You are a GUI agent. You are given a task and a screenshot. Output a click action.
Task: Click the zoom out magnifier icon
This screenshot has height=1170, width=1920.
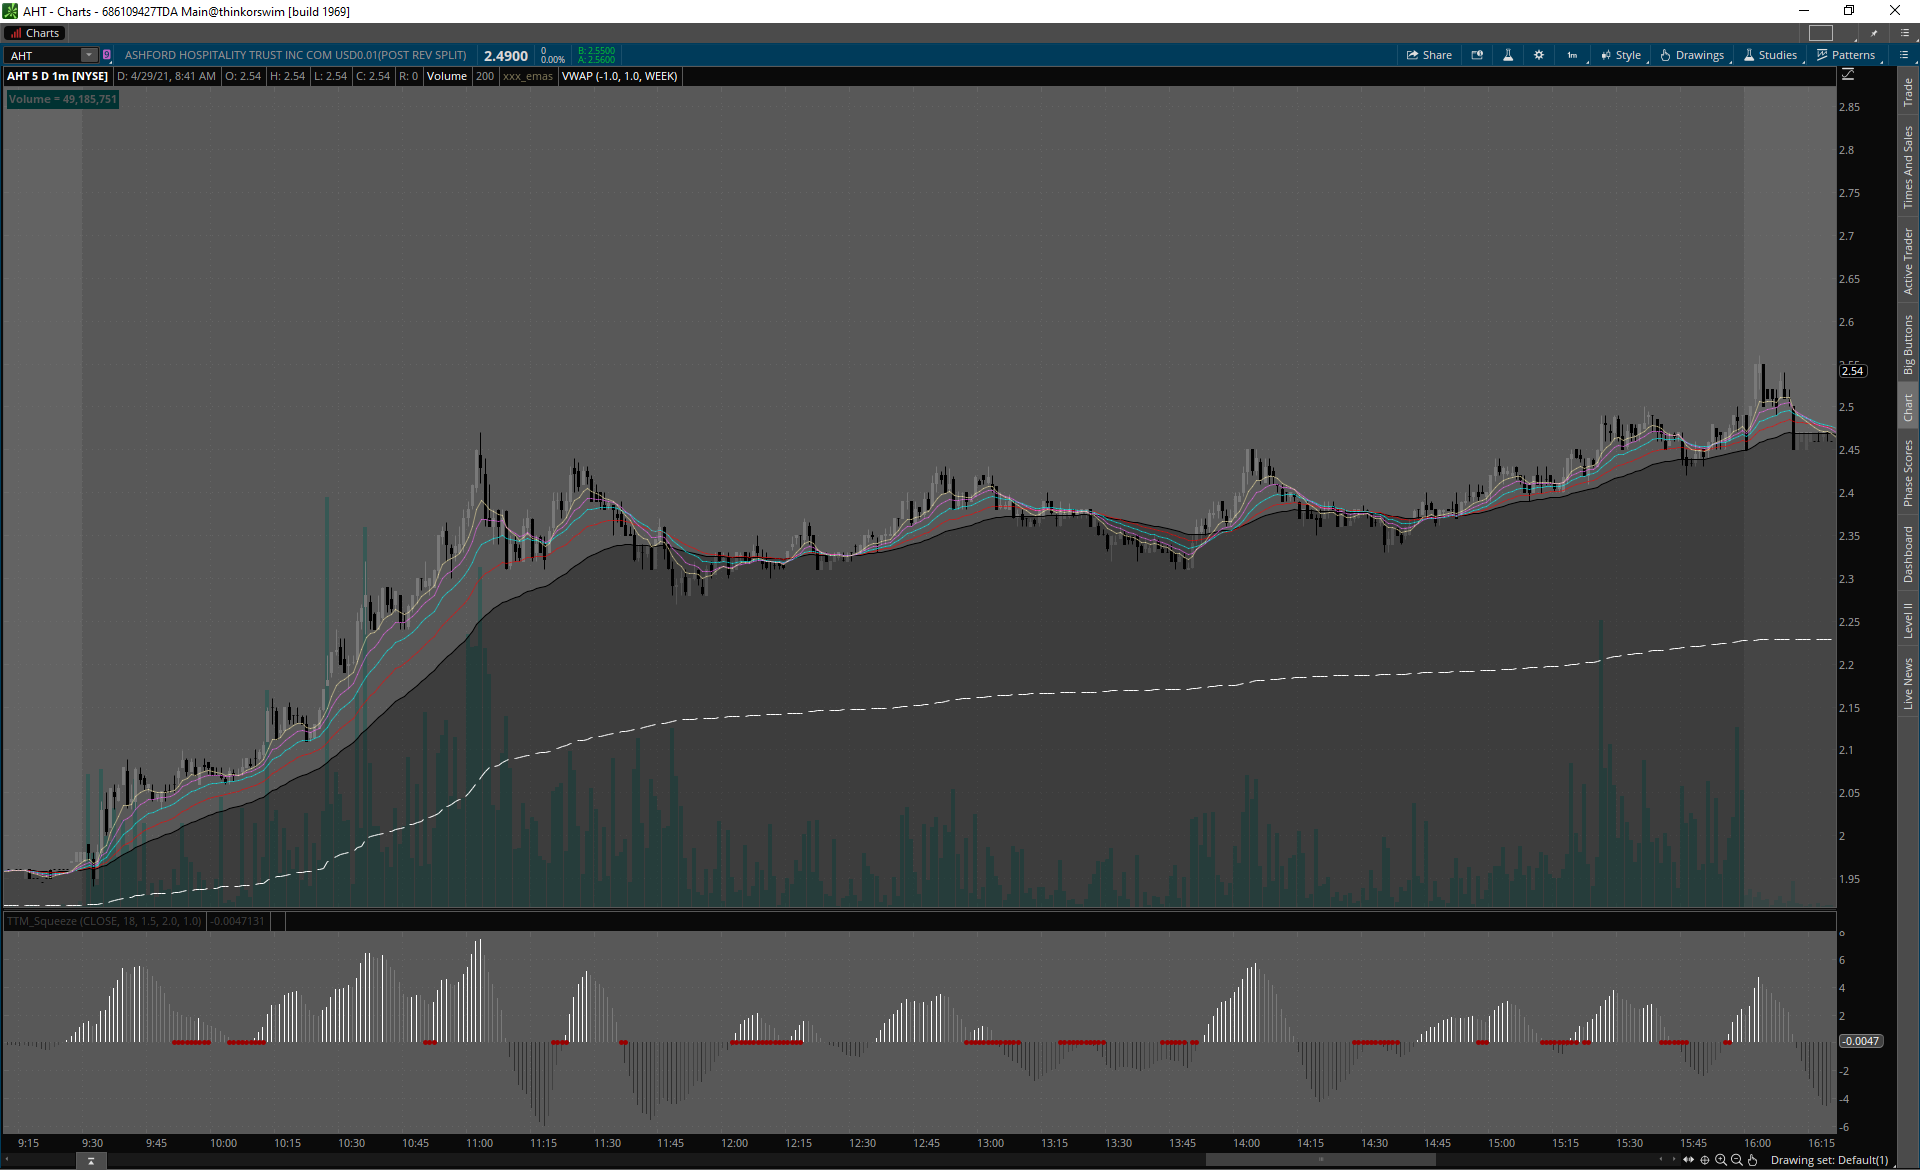click(1737, 1160)
